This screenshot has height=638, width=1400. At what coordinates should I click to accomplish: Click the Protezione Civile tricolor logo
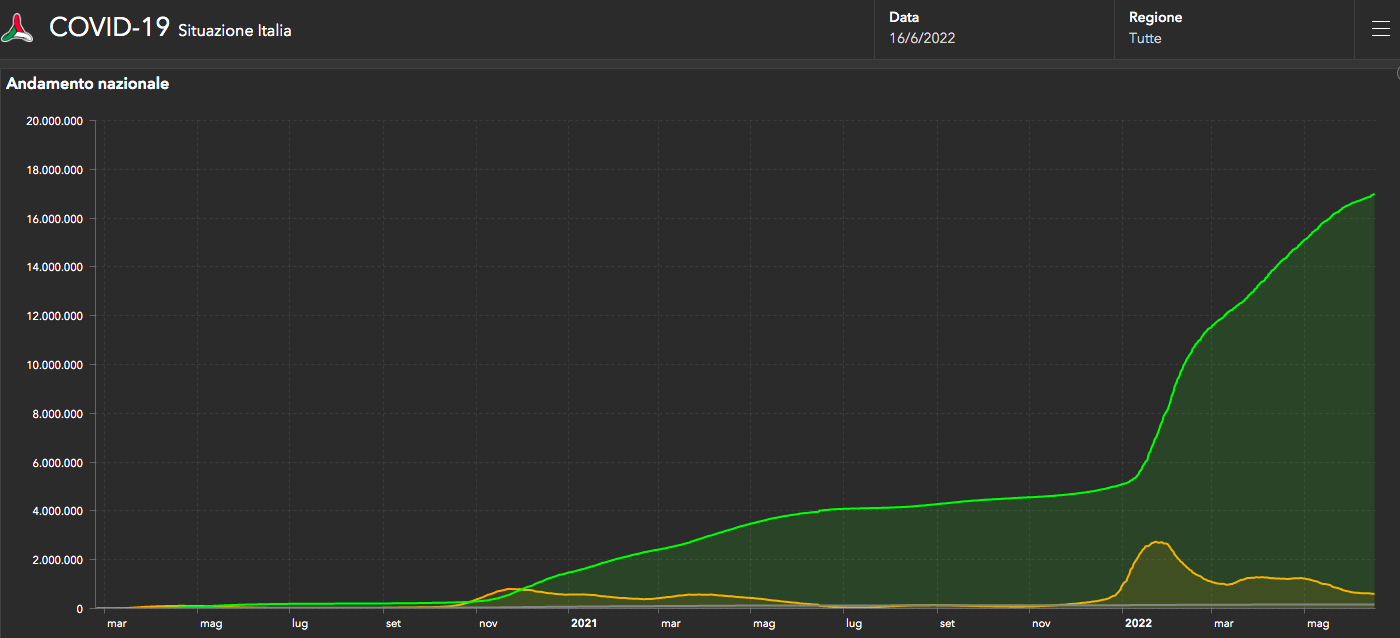click(18, 28)
